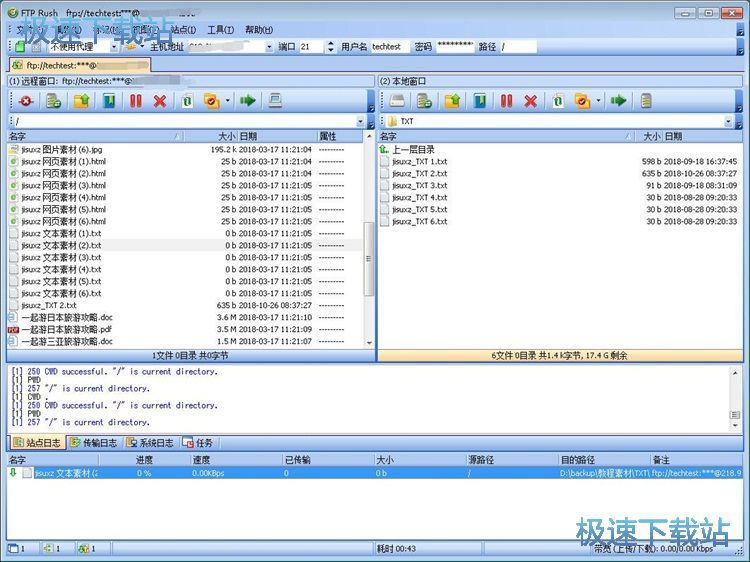This screenshot has width=750, height=562.
Task: Click the disk drive icon in local toolbar
Action: [x=397, y=101]
